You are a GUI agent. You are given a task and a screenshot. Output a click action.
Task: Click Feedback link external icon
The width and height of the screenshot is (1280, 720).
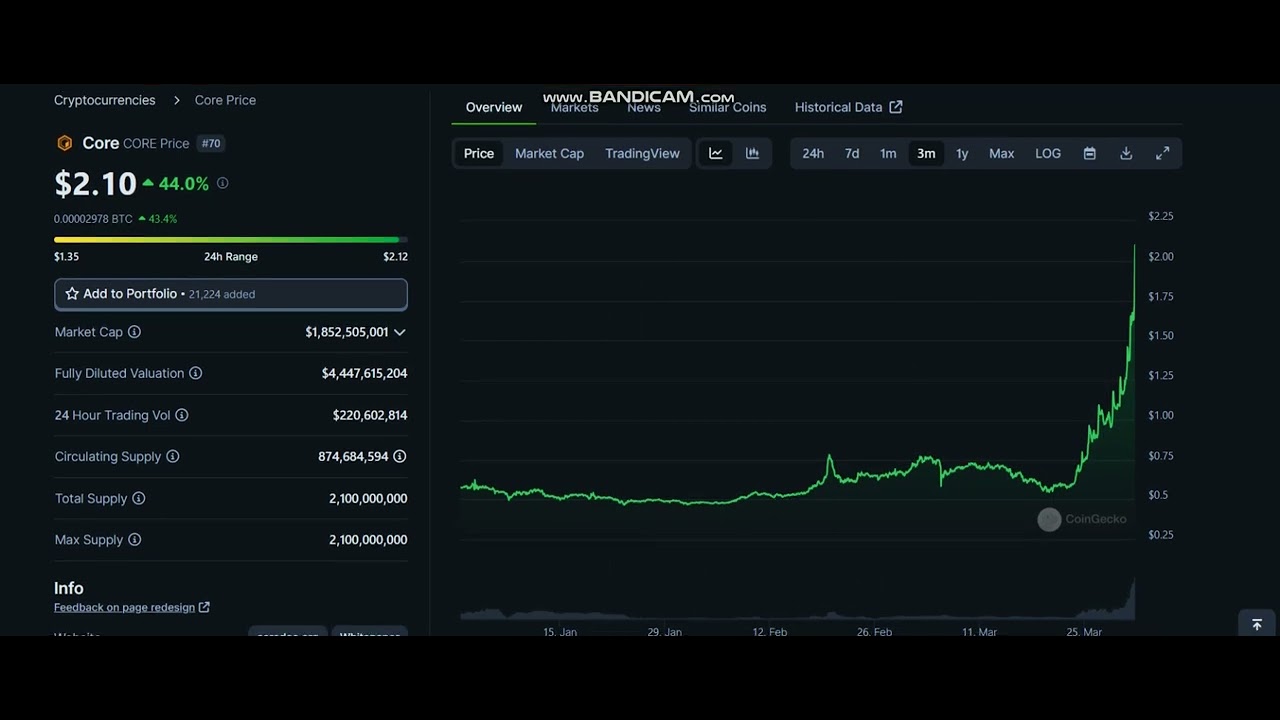coord(204,607)
